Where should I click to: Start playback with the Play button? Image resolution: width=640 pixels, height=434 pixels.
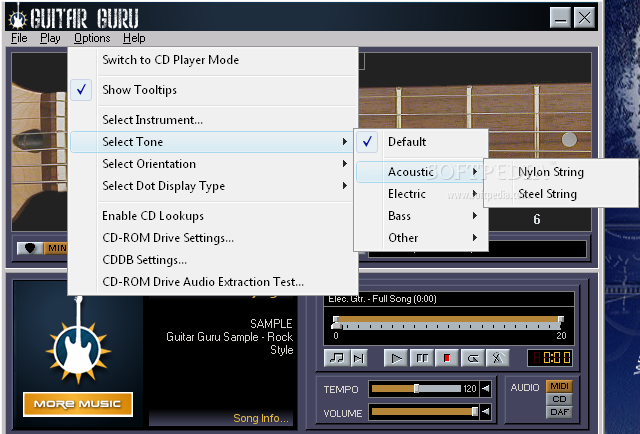click(396, 358)
